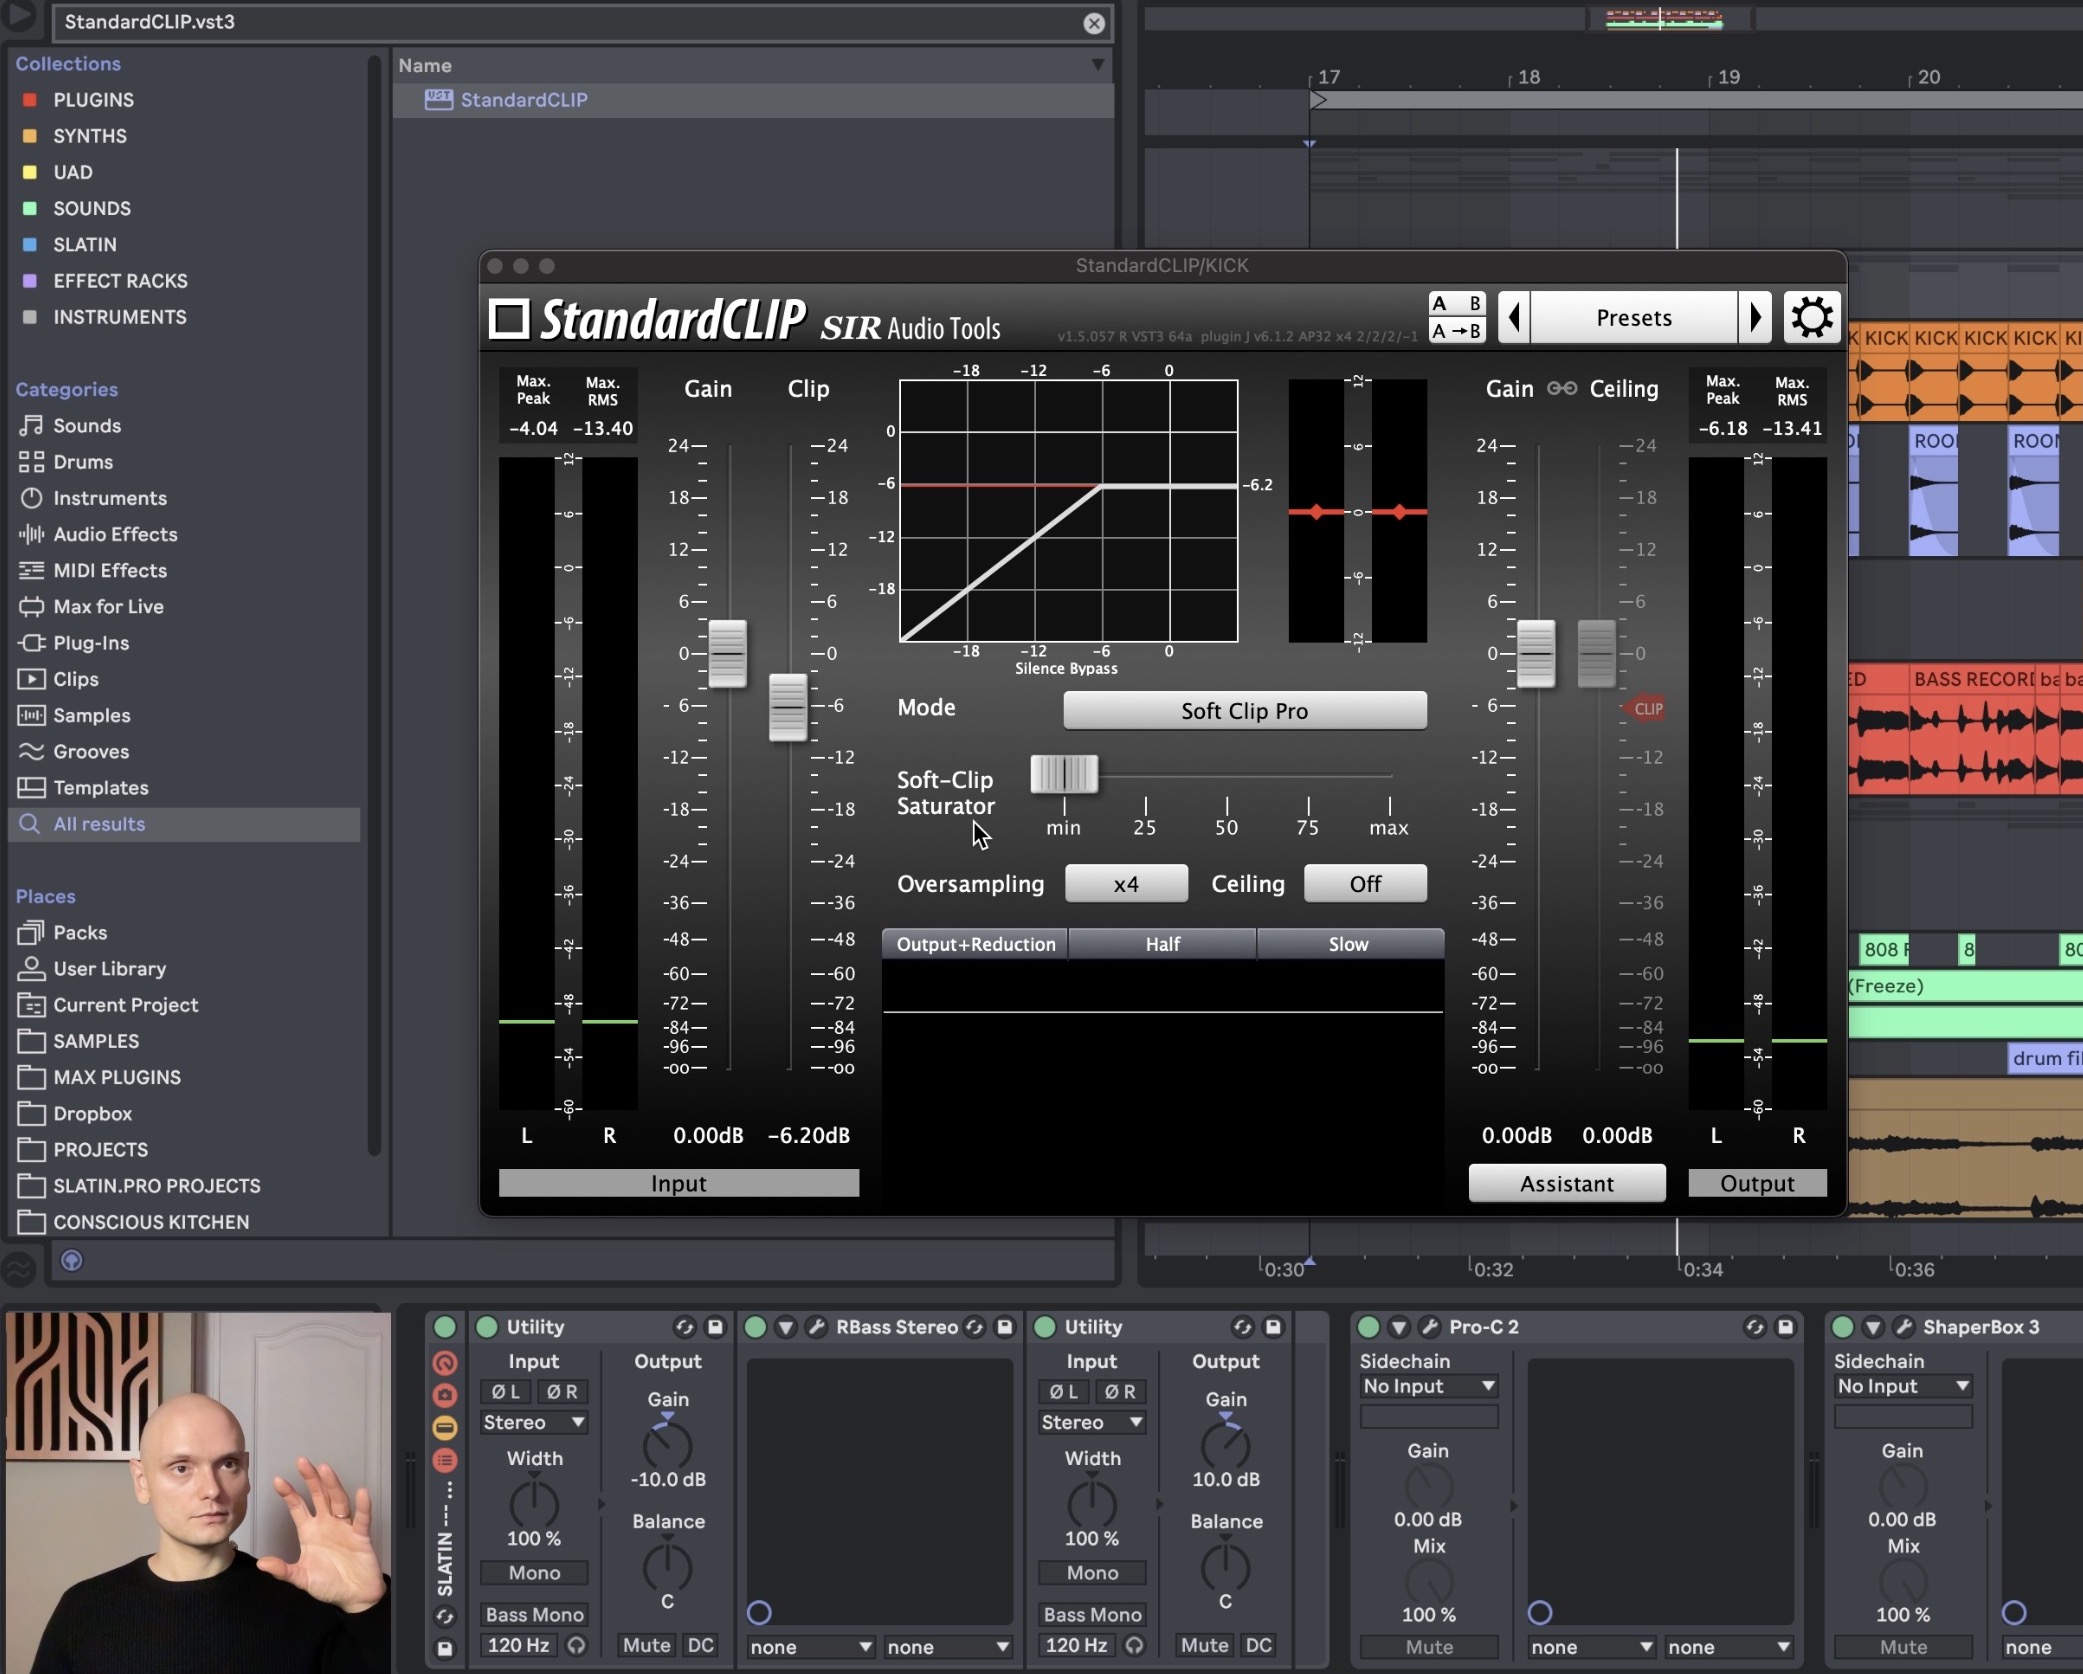The width and height of the screenshot is (2083, 1674).
Task: Select the Slow display tab
Action: pos(1348,944)
